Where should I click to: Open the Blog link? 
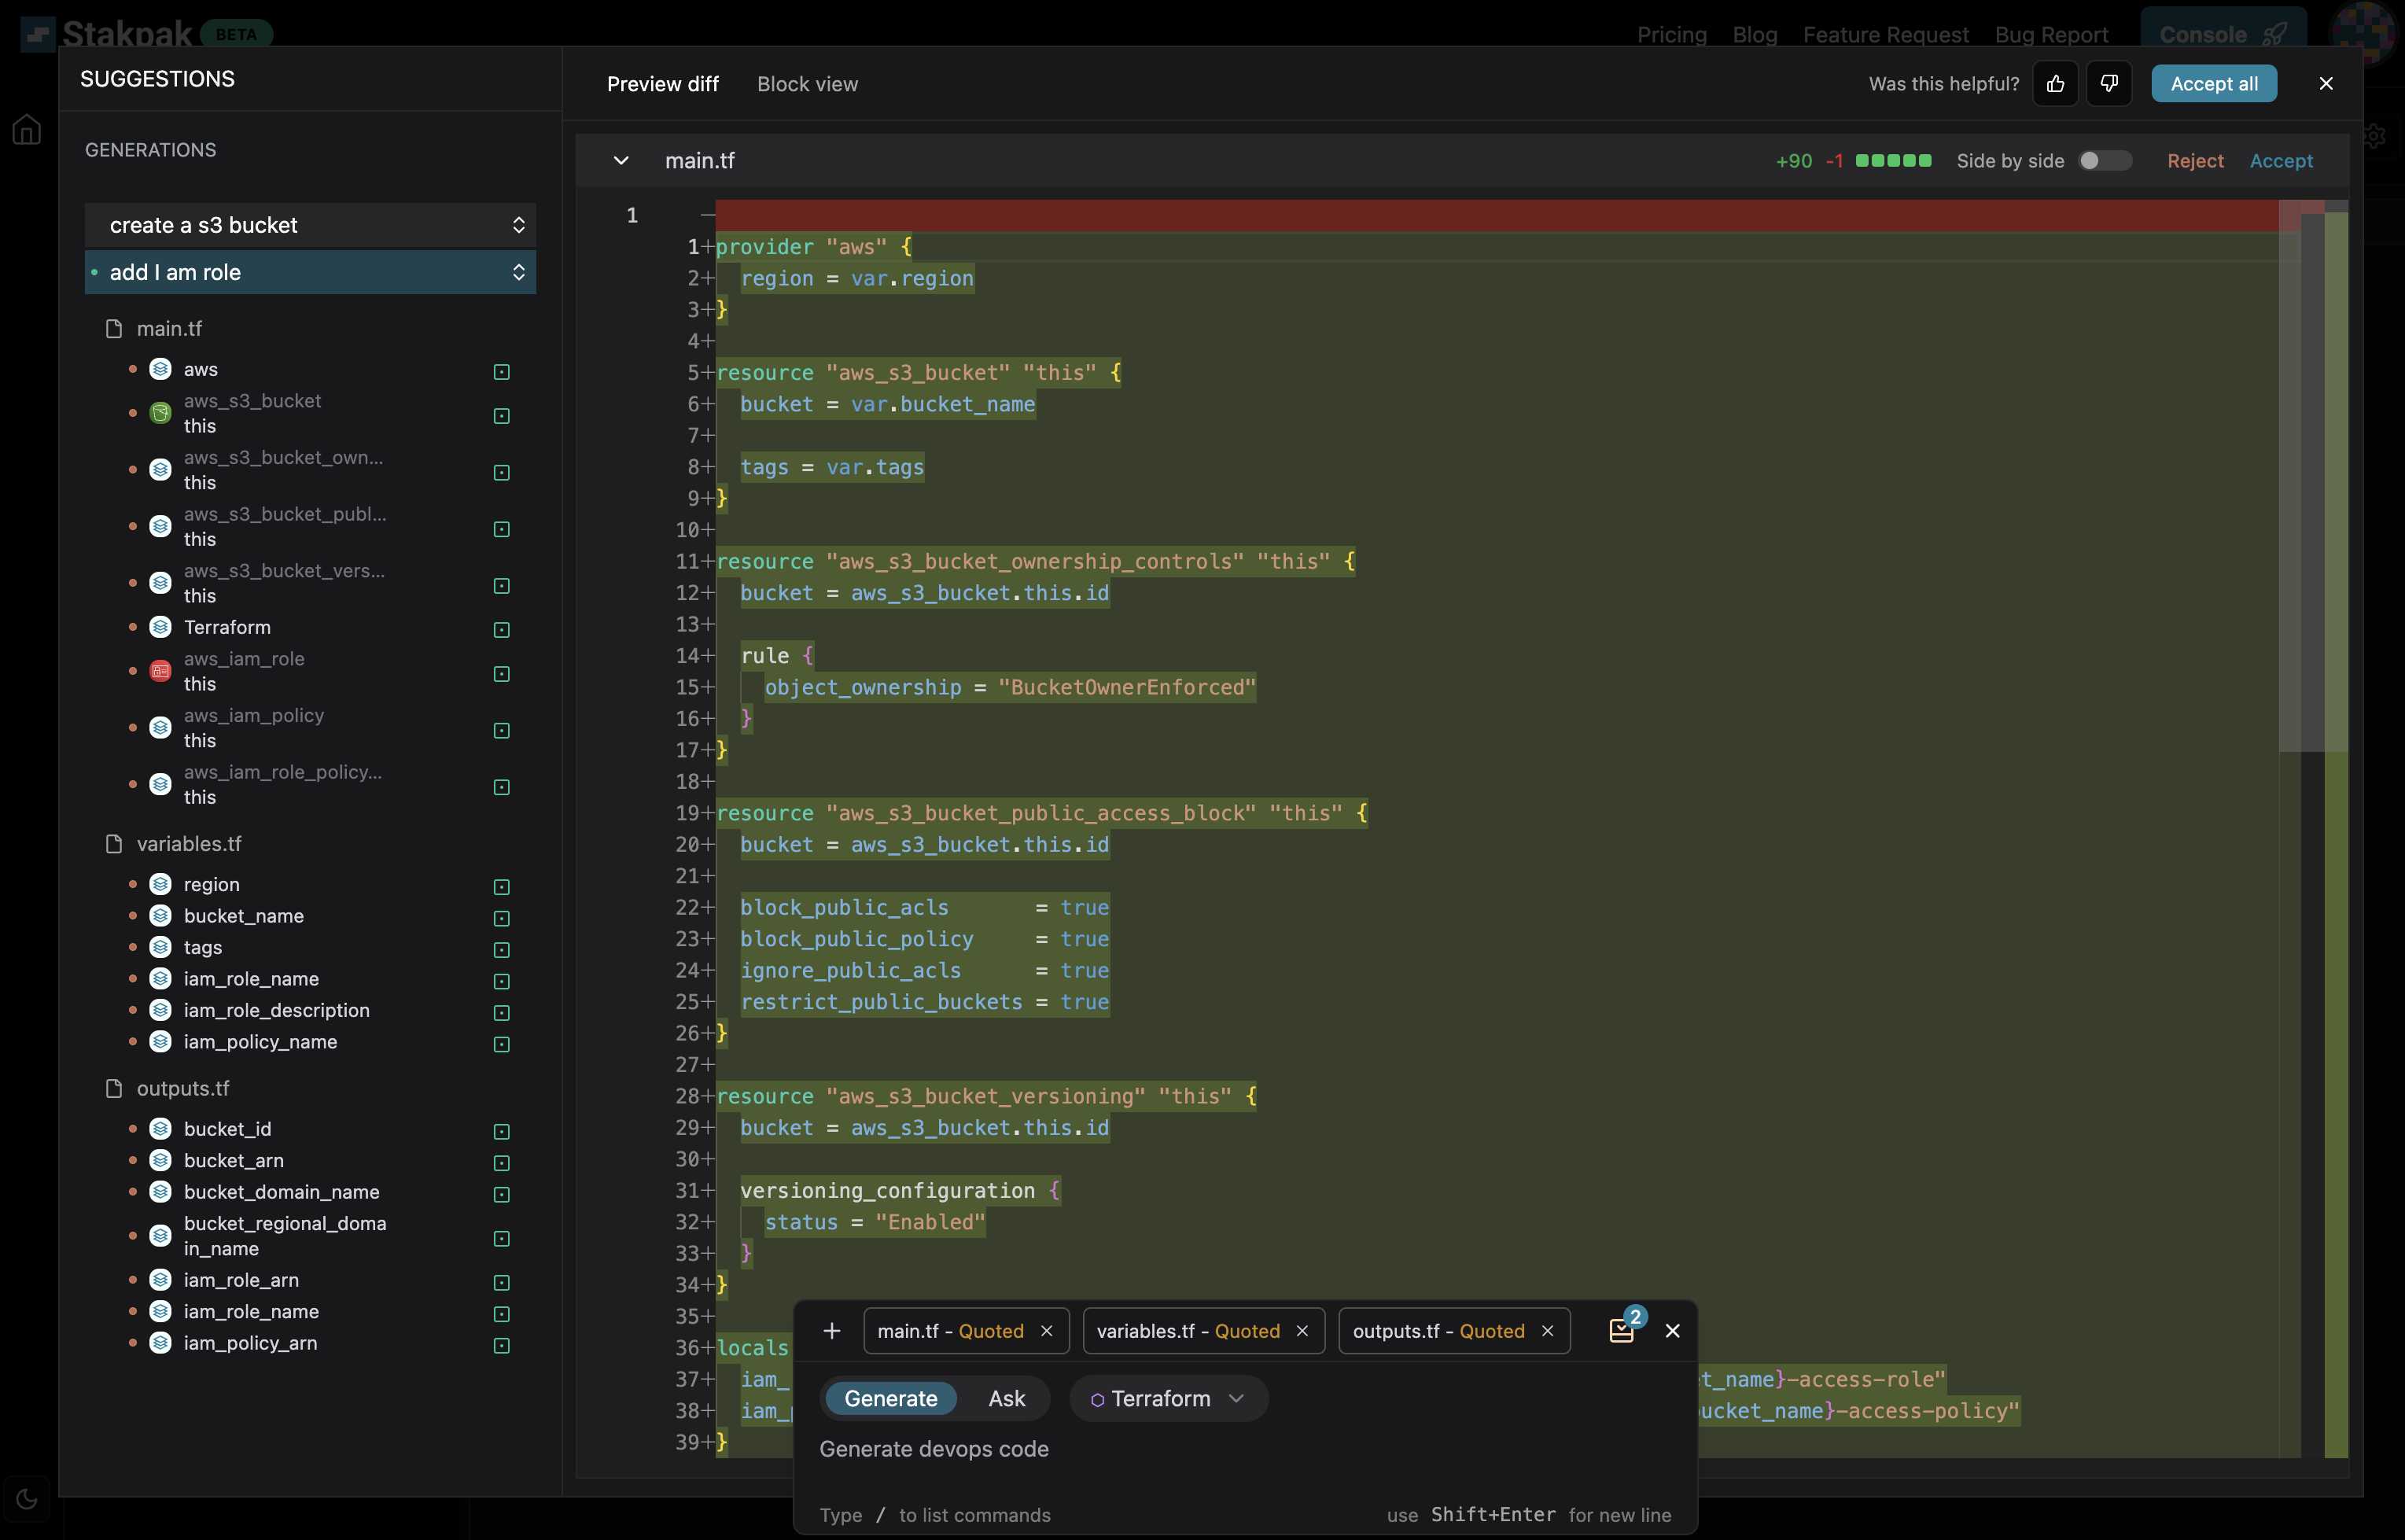[1755, 35]
